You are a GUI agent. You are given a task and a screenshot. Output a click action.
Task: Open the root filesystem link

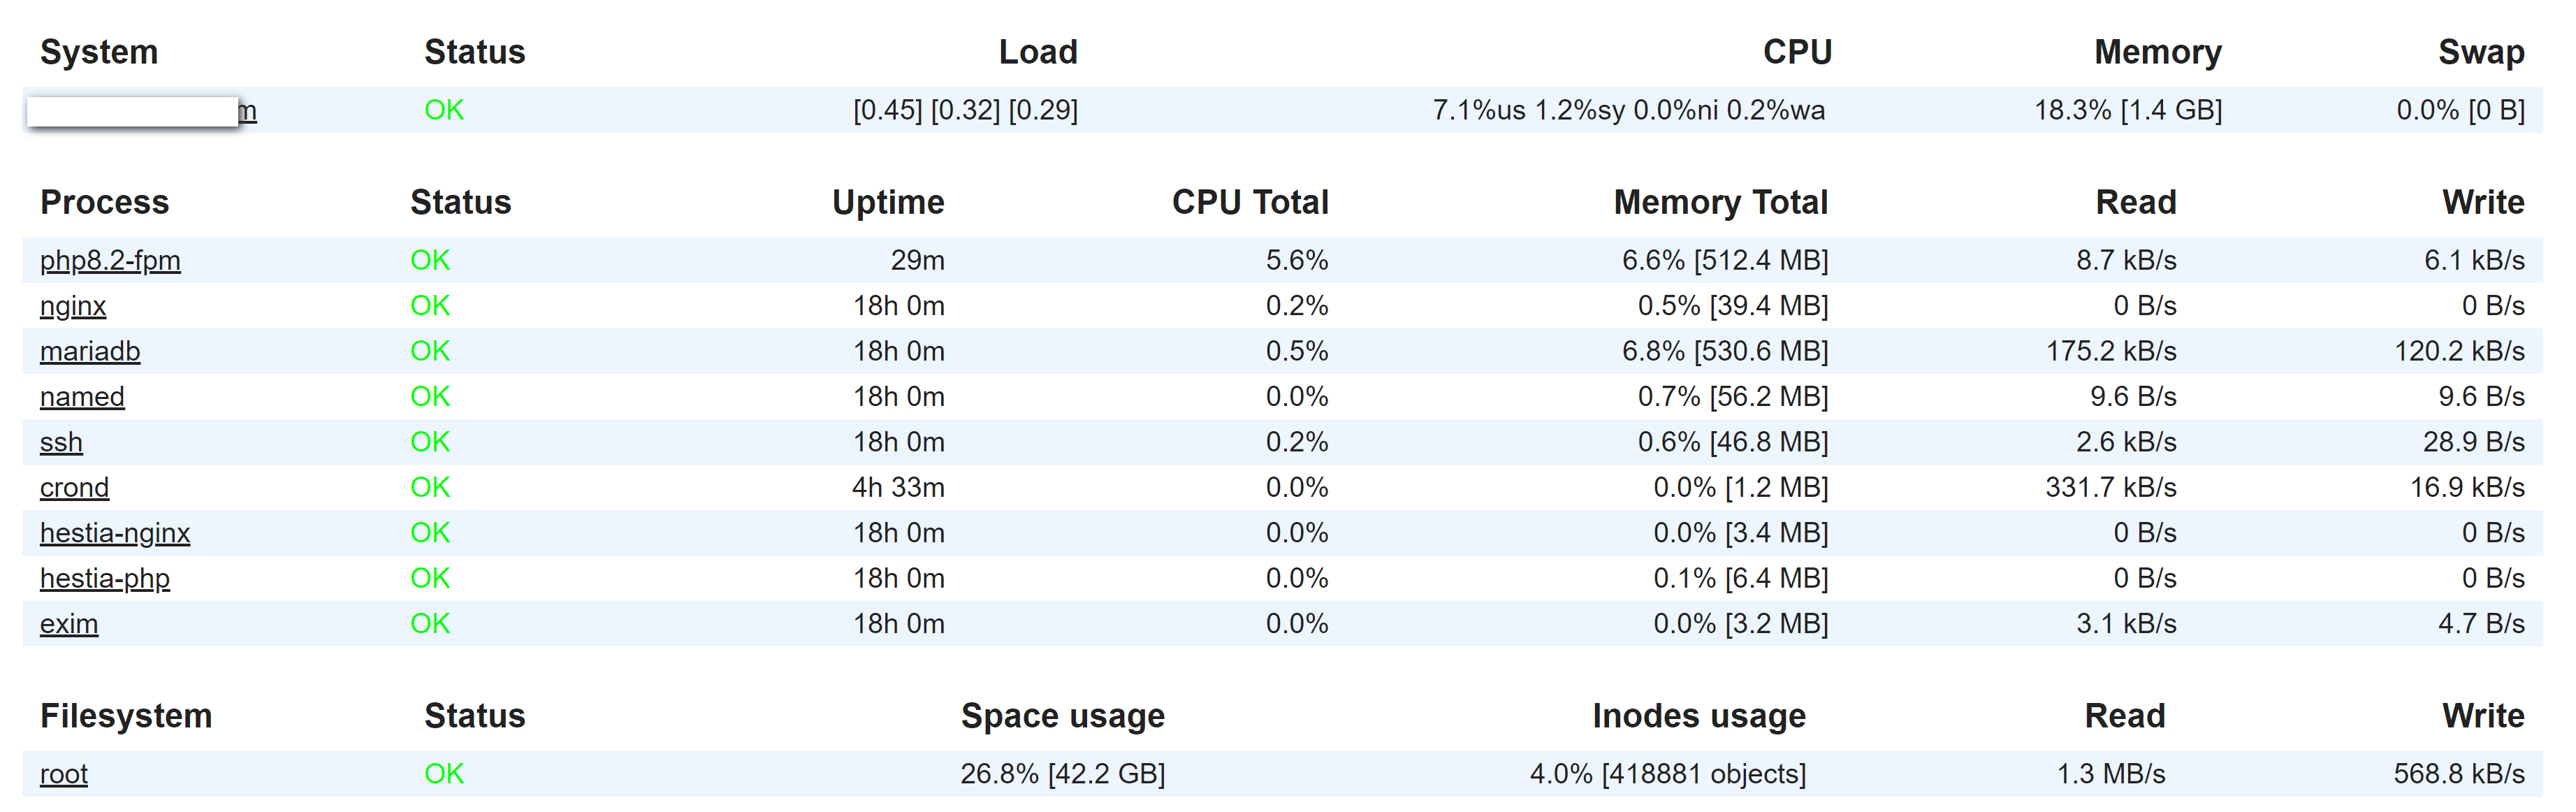64,774
